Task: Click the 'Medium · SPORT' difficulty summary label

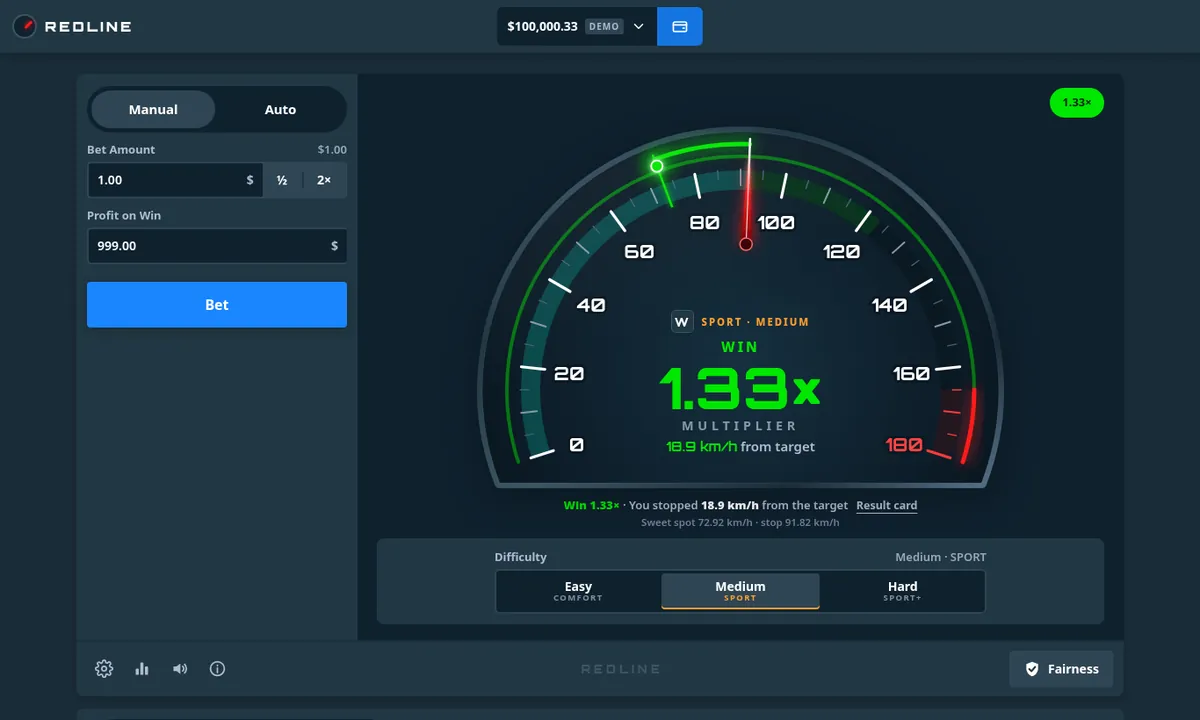Action: [940, 557]
